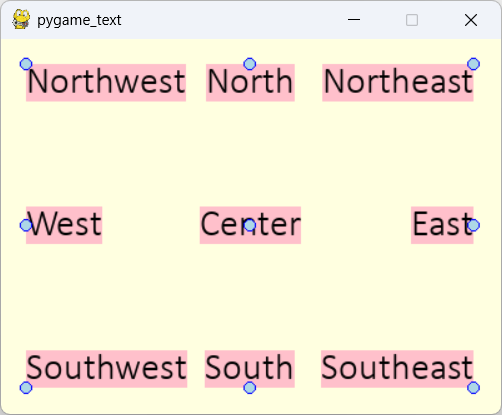Click the blue anchor dot above North
Image resolution: width=502 pixels, height=415 pixels.
point(250,64)
